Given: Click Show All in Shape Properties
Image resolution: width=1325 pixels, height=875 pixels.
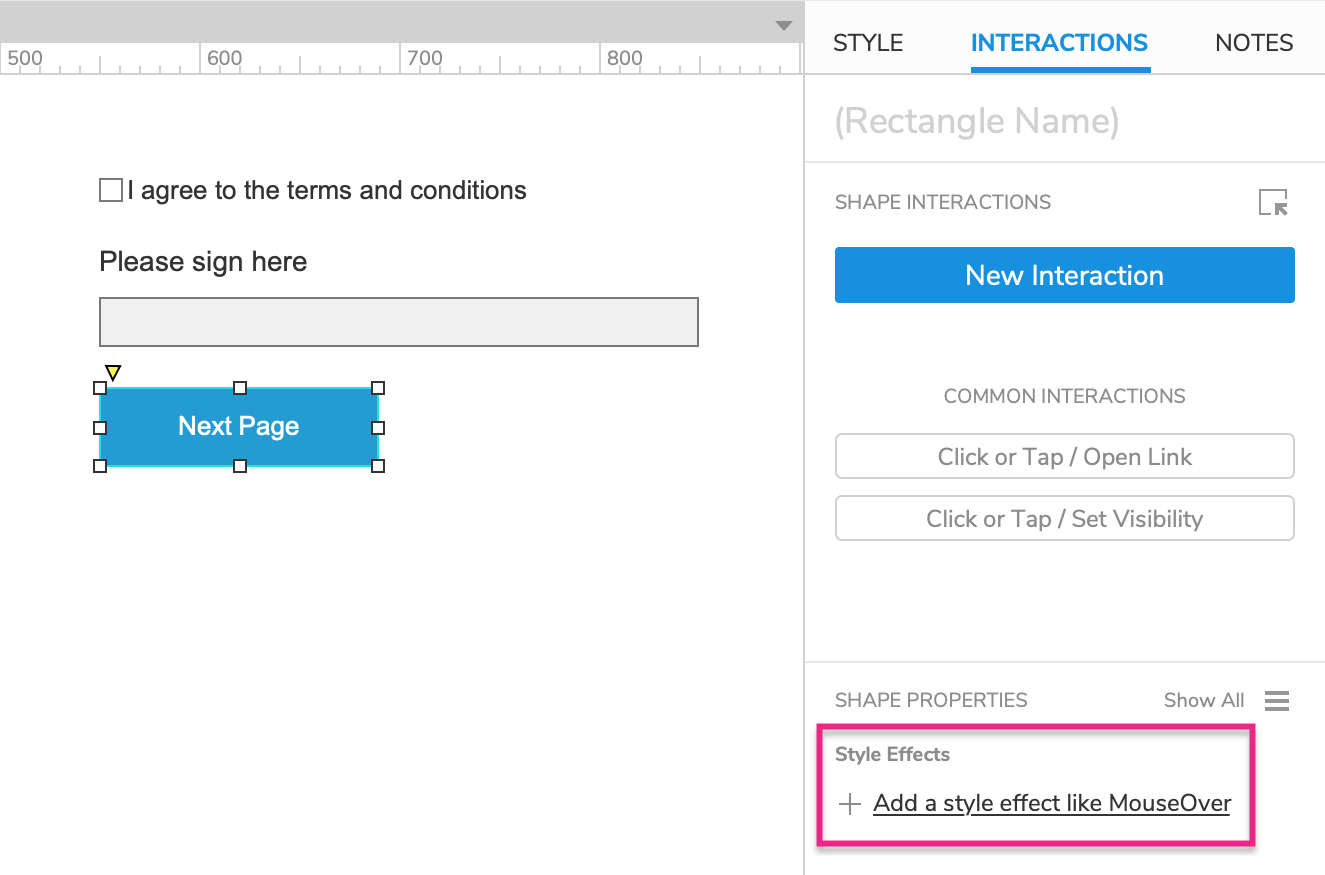Looking at the screenshot, I should coord(1203,701).
